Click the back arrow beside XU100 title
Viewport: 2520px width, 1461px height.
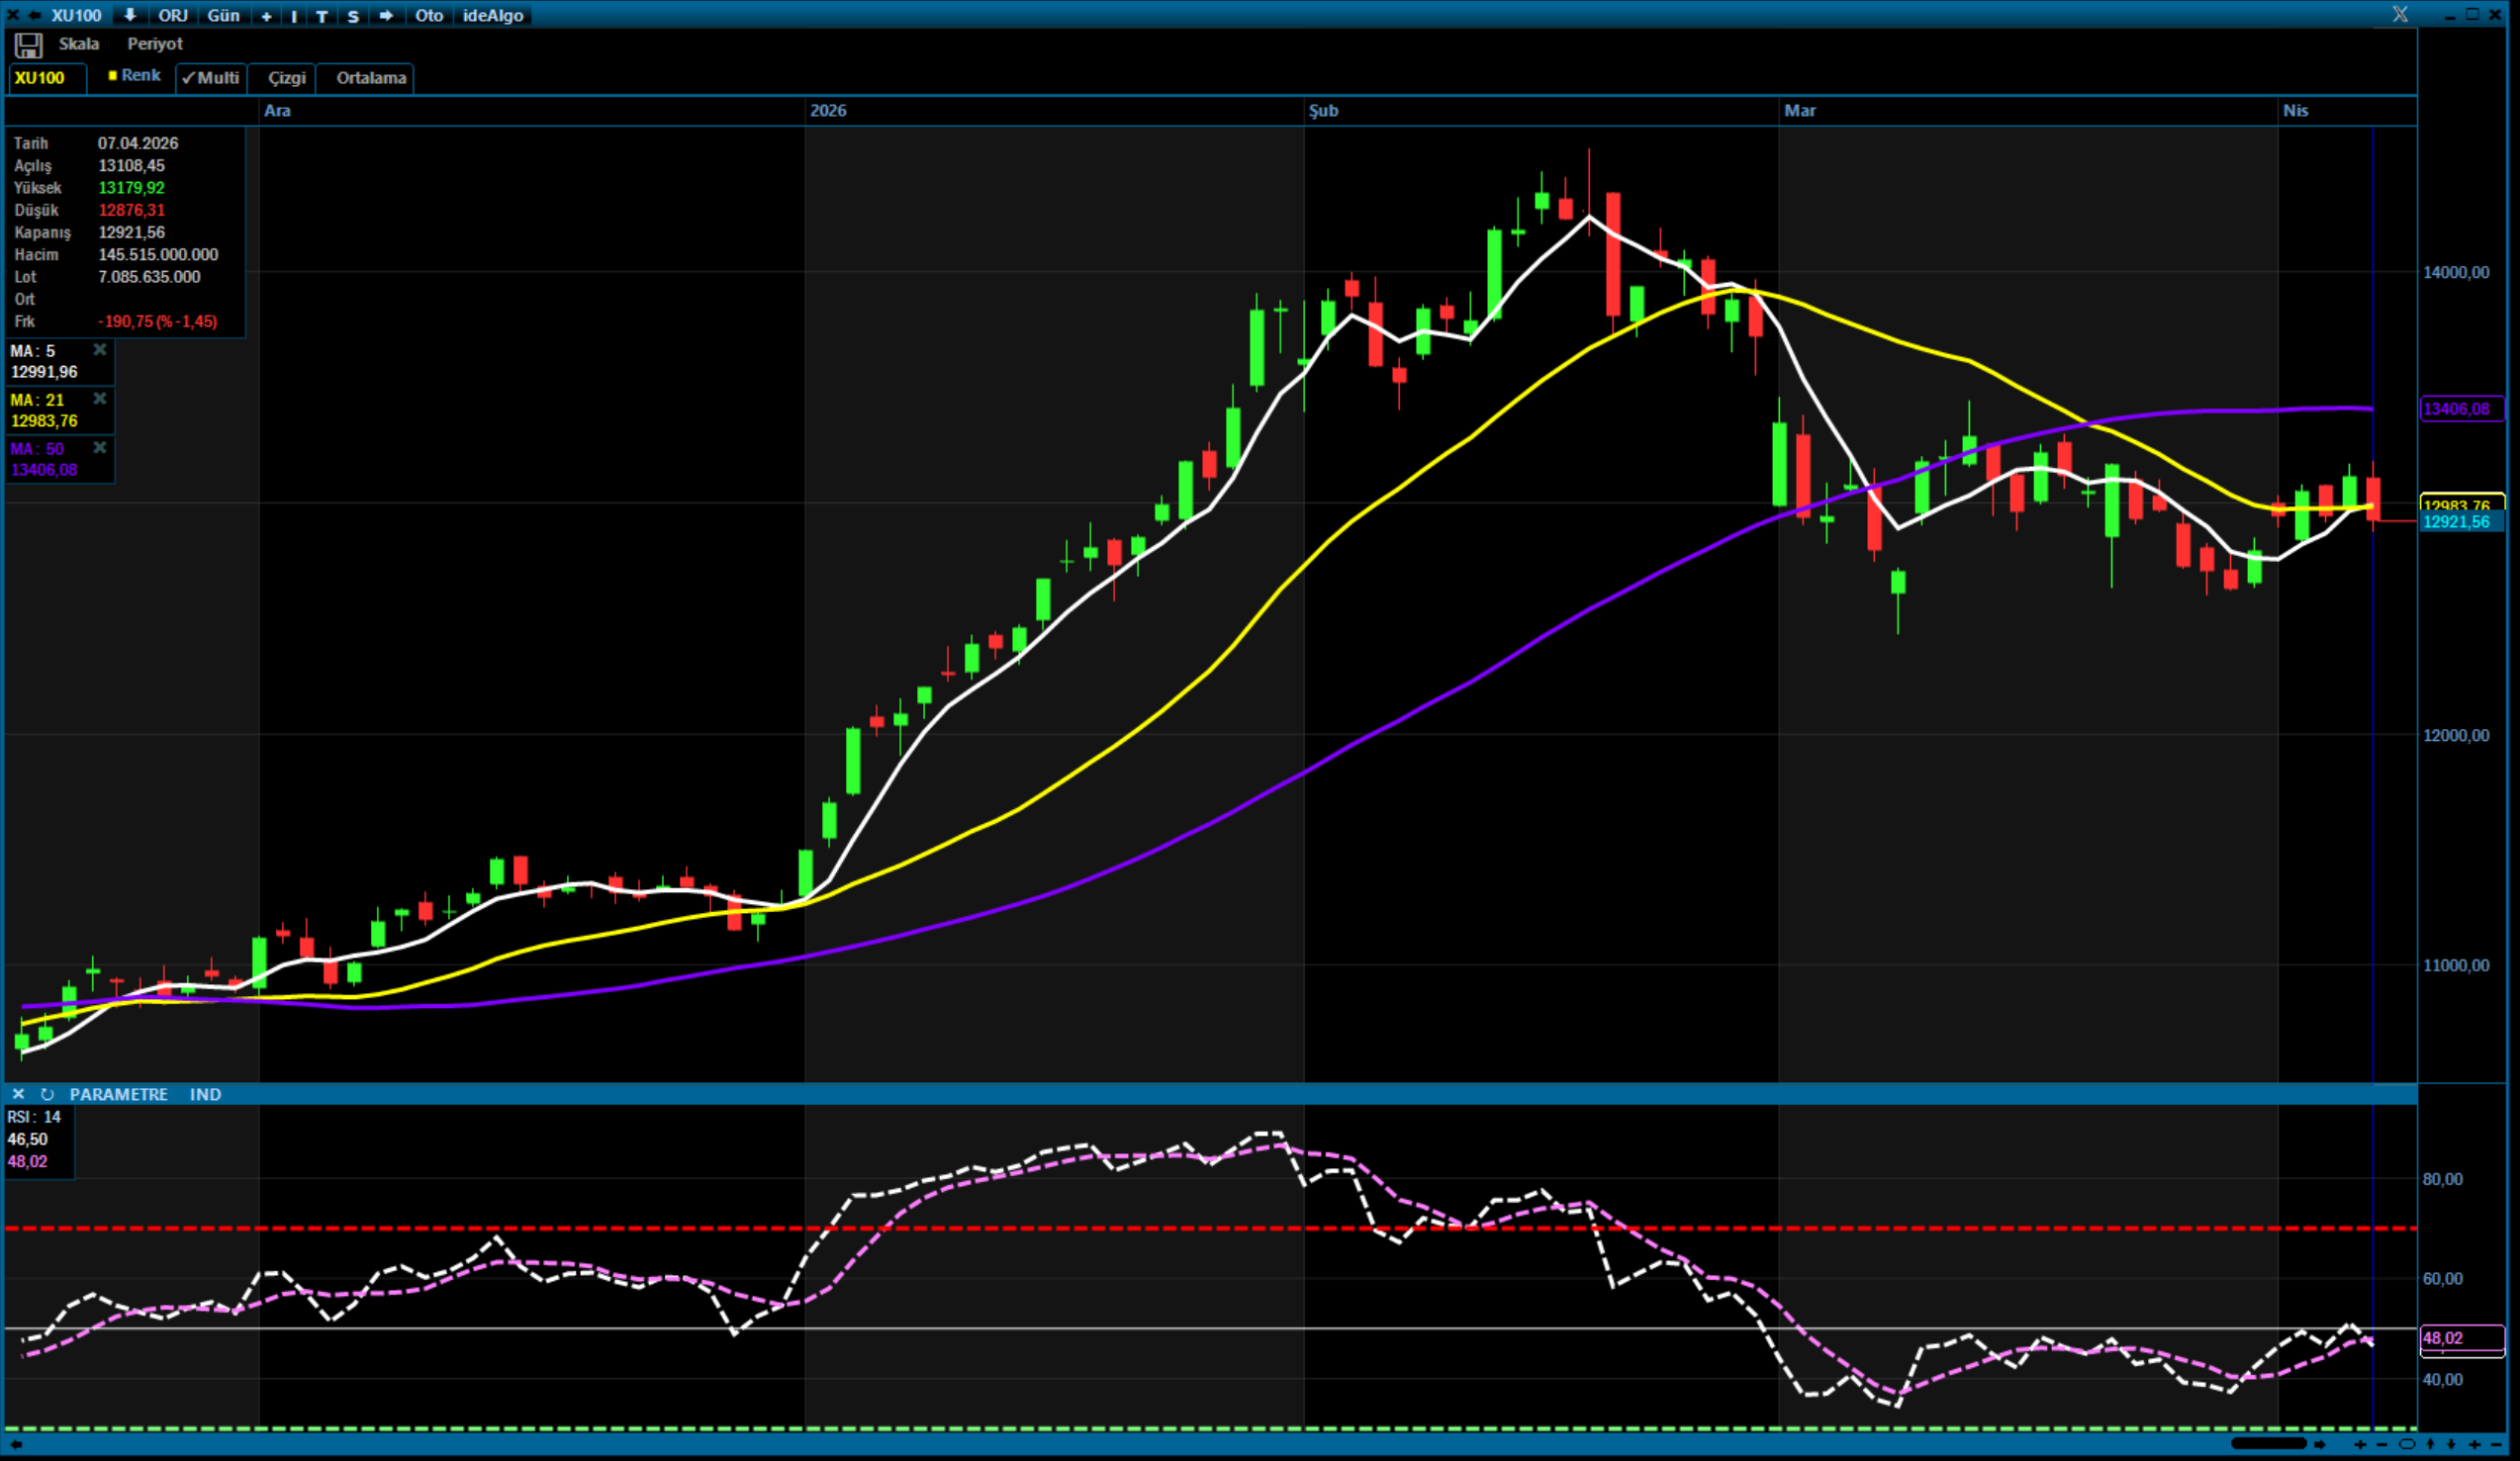point(34,15)
